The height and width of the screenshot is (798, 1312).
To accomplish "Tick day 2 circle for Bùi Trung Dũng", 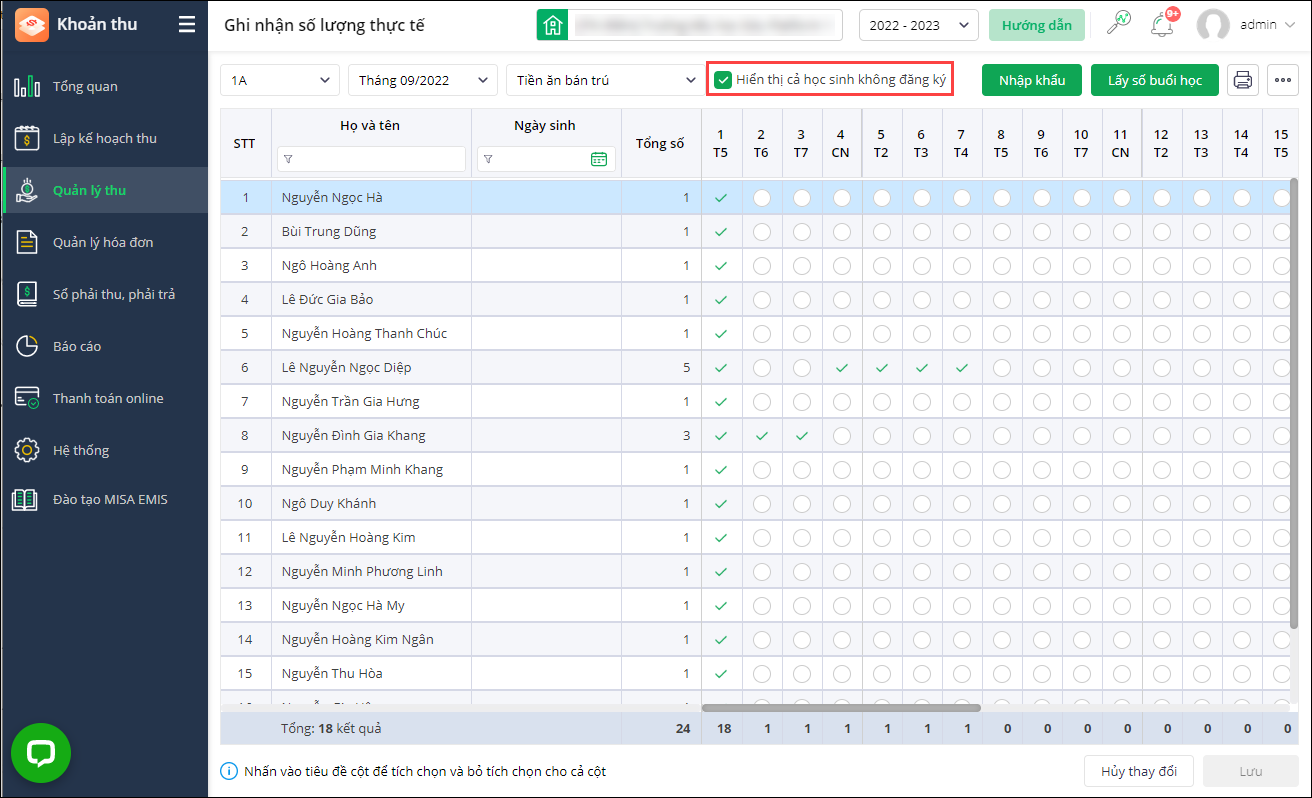I will [x=761, y=232].
